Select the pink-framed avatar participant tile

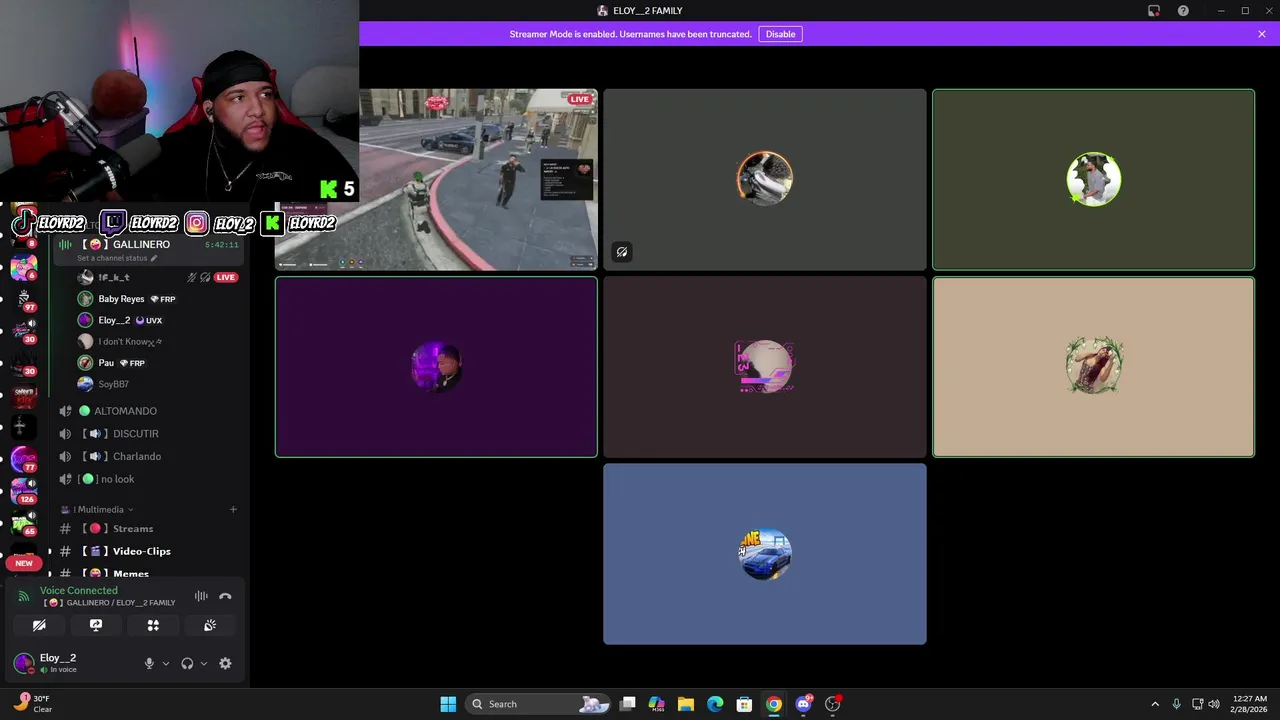tap(765, 367)
